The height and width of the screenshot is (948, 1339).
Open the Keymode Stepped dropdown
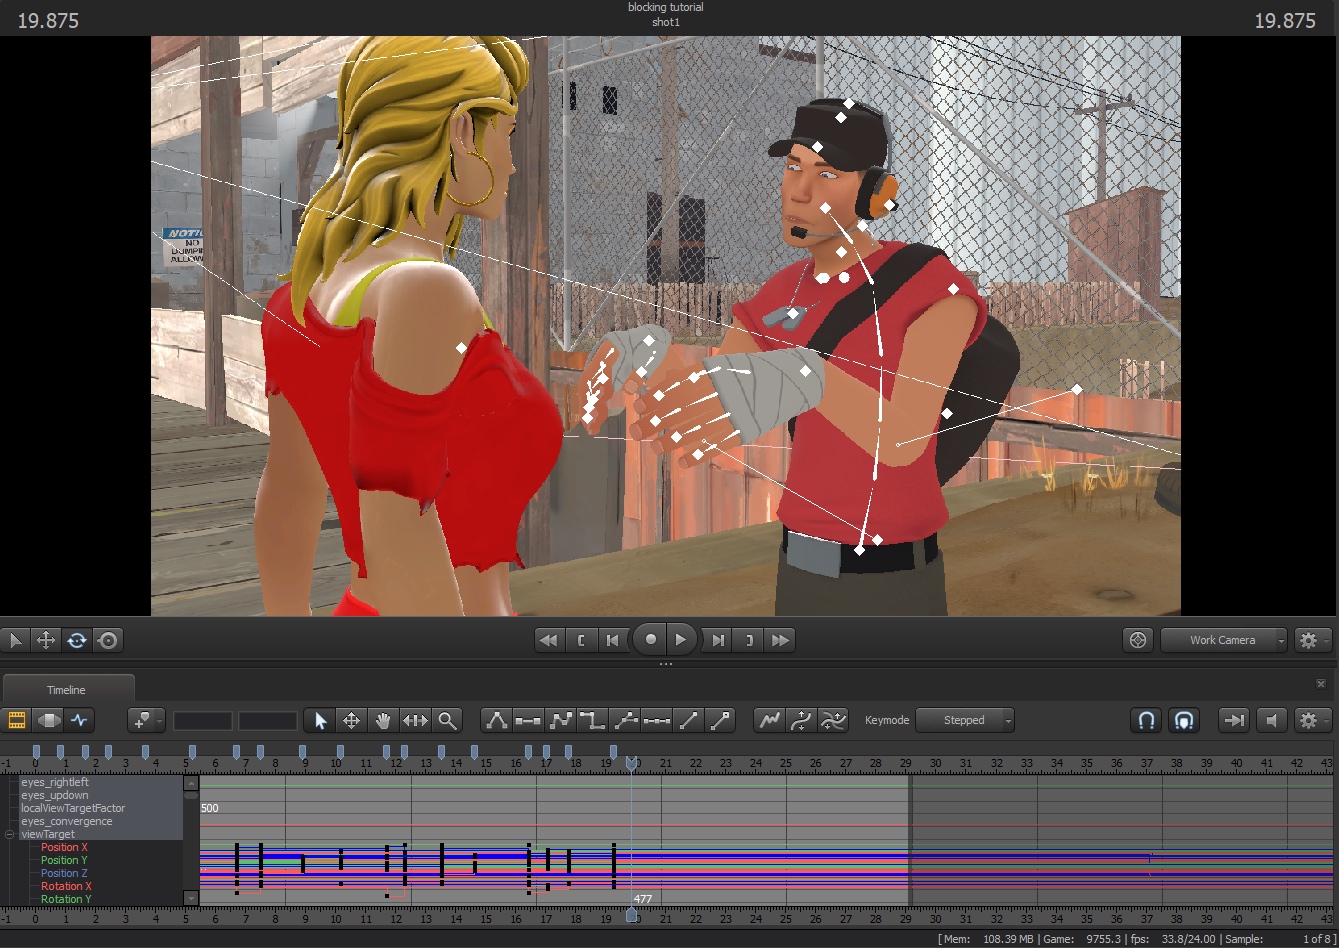964,720
